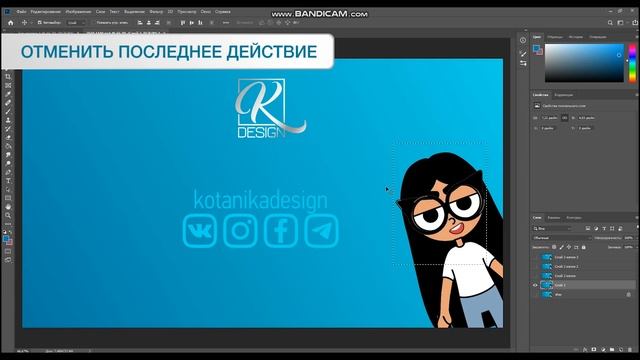Select the Pen tool
Image resolution: width=640 pixels, height=360 pixels.
8,172
